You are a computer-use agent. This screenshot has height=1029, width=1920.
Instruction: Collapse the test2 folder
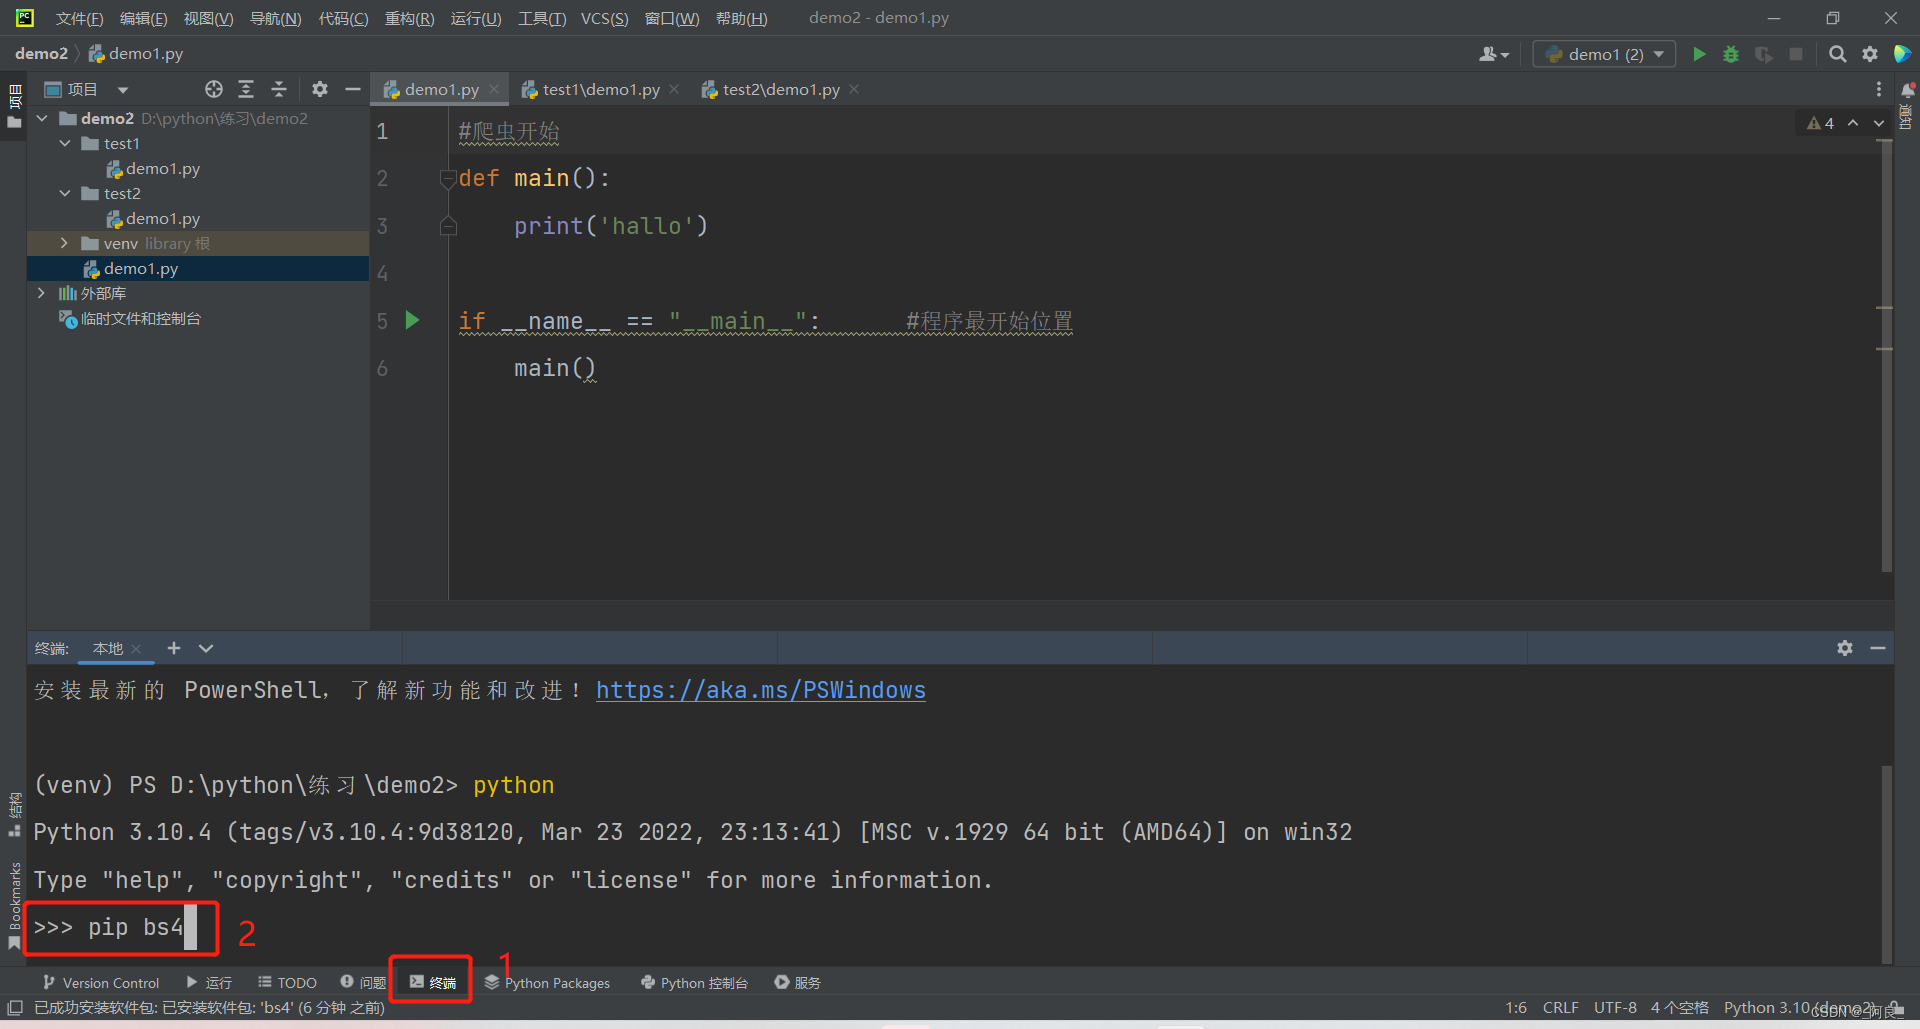pyautogui.click(x=65, y=193)
